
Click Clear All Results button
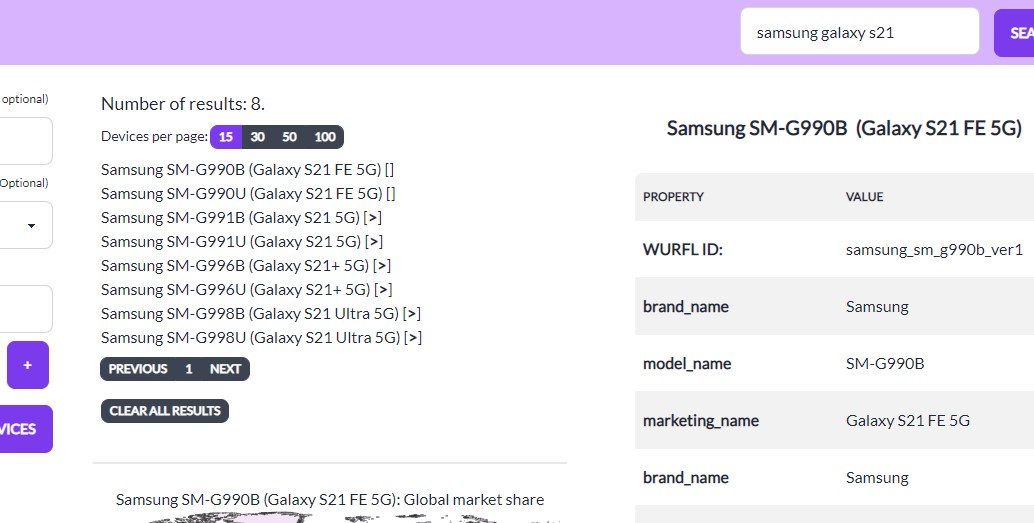coord(165,411)
